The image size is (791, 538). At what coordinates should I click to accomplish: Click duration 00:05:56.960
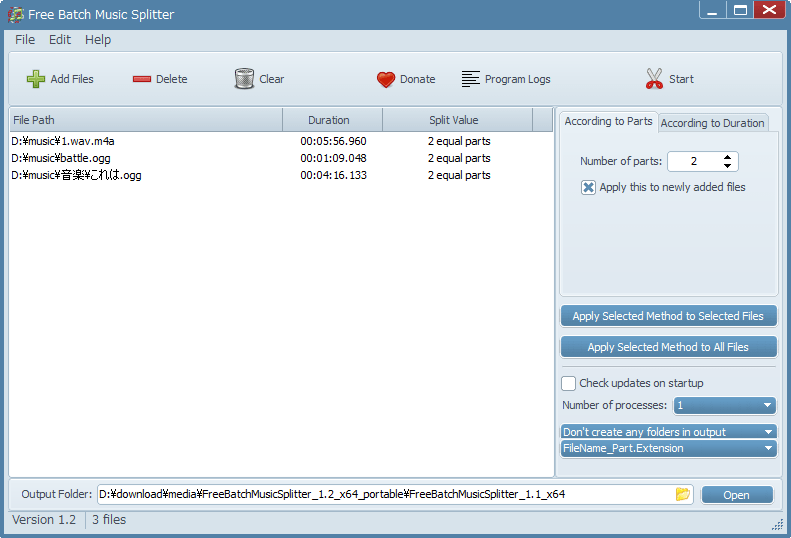333,141
